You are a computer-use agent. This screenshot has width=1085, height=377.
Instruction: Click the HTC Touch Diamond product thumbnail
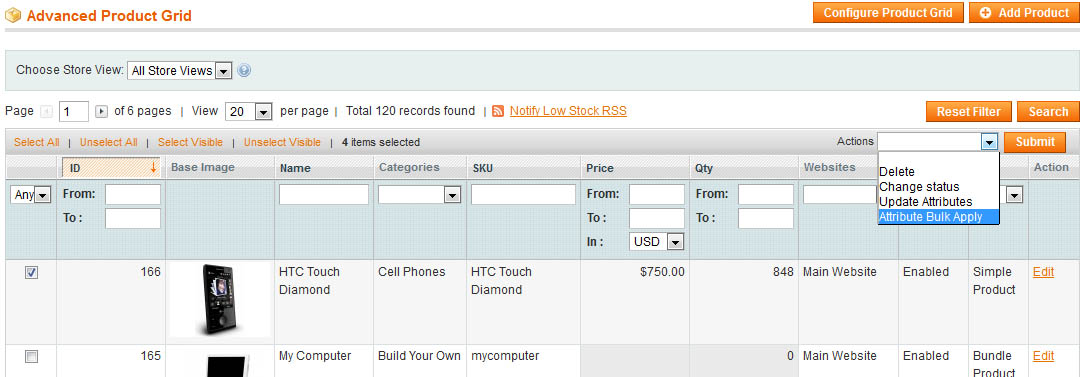[220, 300]
